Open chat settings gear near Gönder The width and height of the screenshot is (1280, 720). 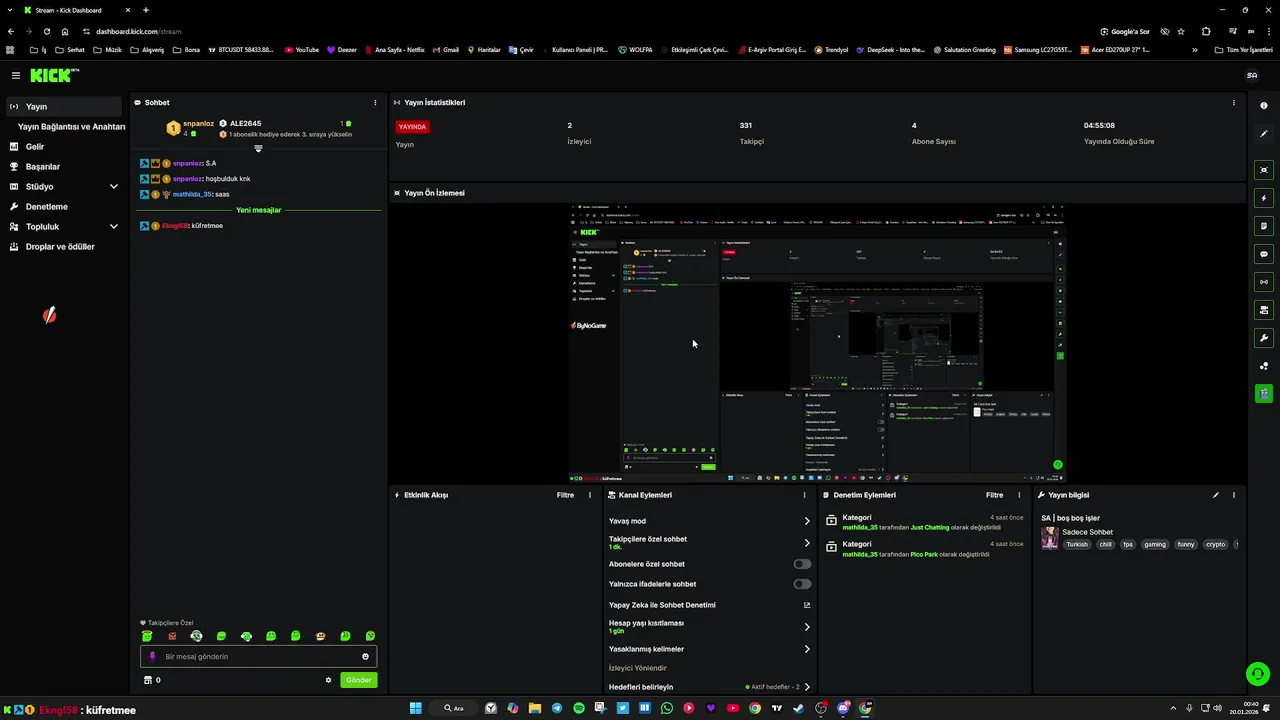[328, 680]
